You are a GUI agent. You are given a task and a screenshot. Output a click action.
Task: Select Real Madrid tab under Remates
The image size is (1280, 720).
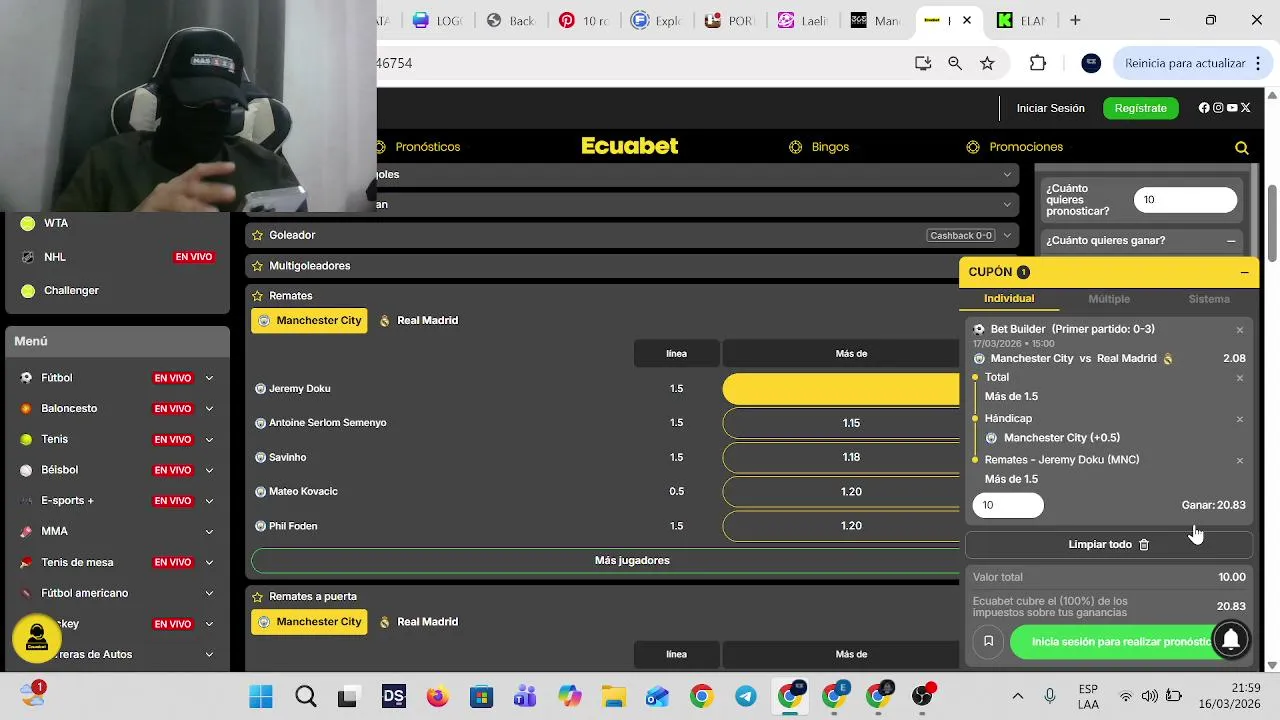point(418,321)
